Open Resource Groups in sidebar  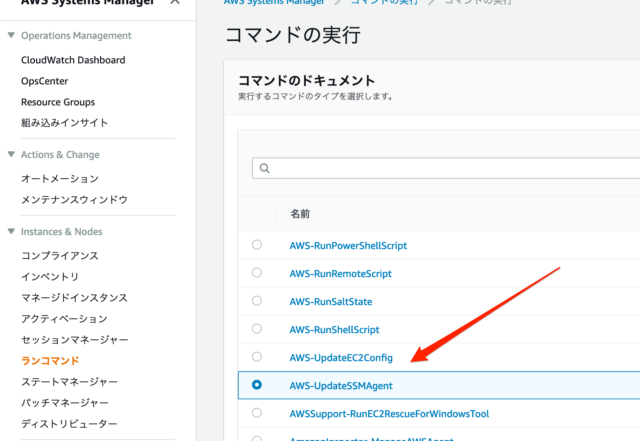click(x=58, y=102)
